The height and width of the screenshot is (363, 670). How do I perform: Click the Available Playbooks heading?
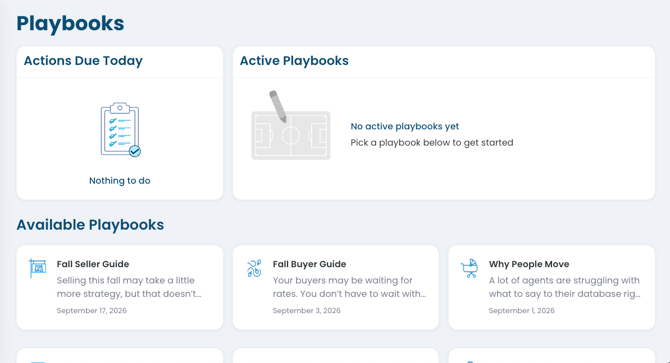click(x=90, y=225)
